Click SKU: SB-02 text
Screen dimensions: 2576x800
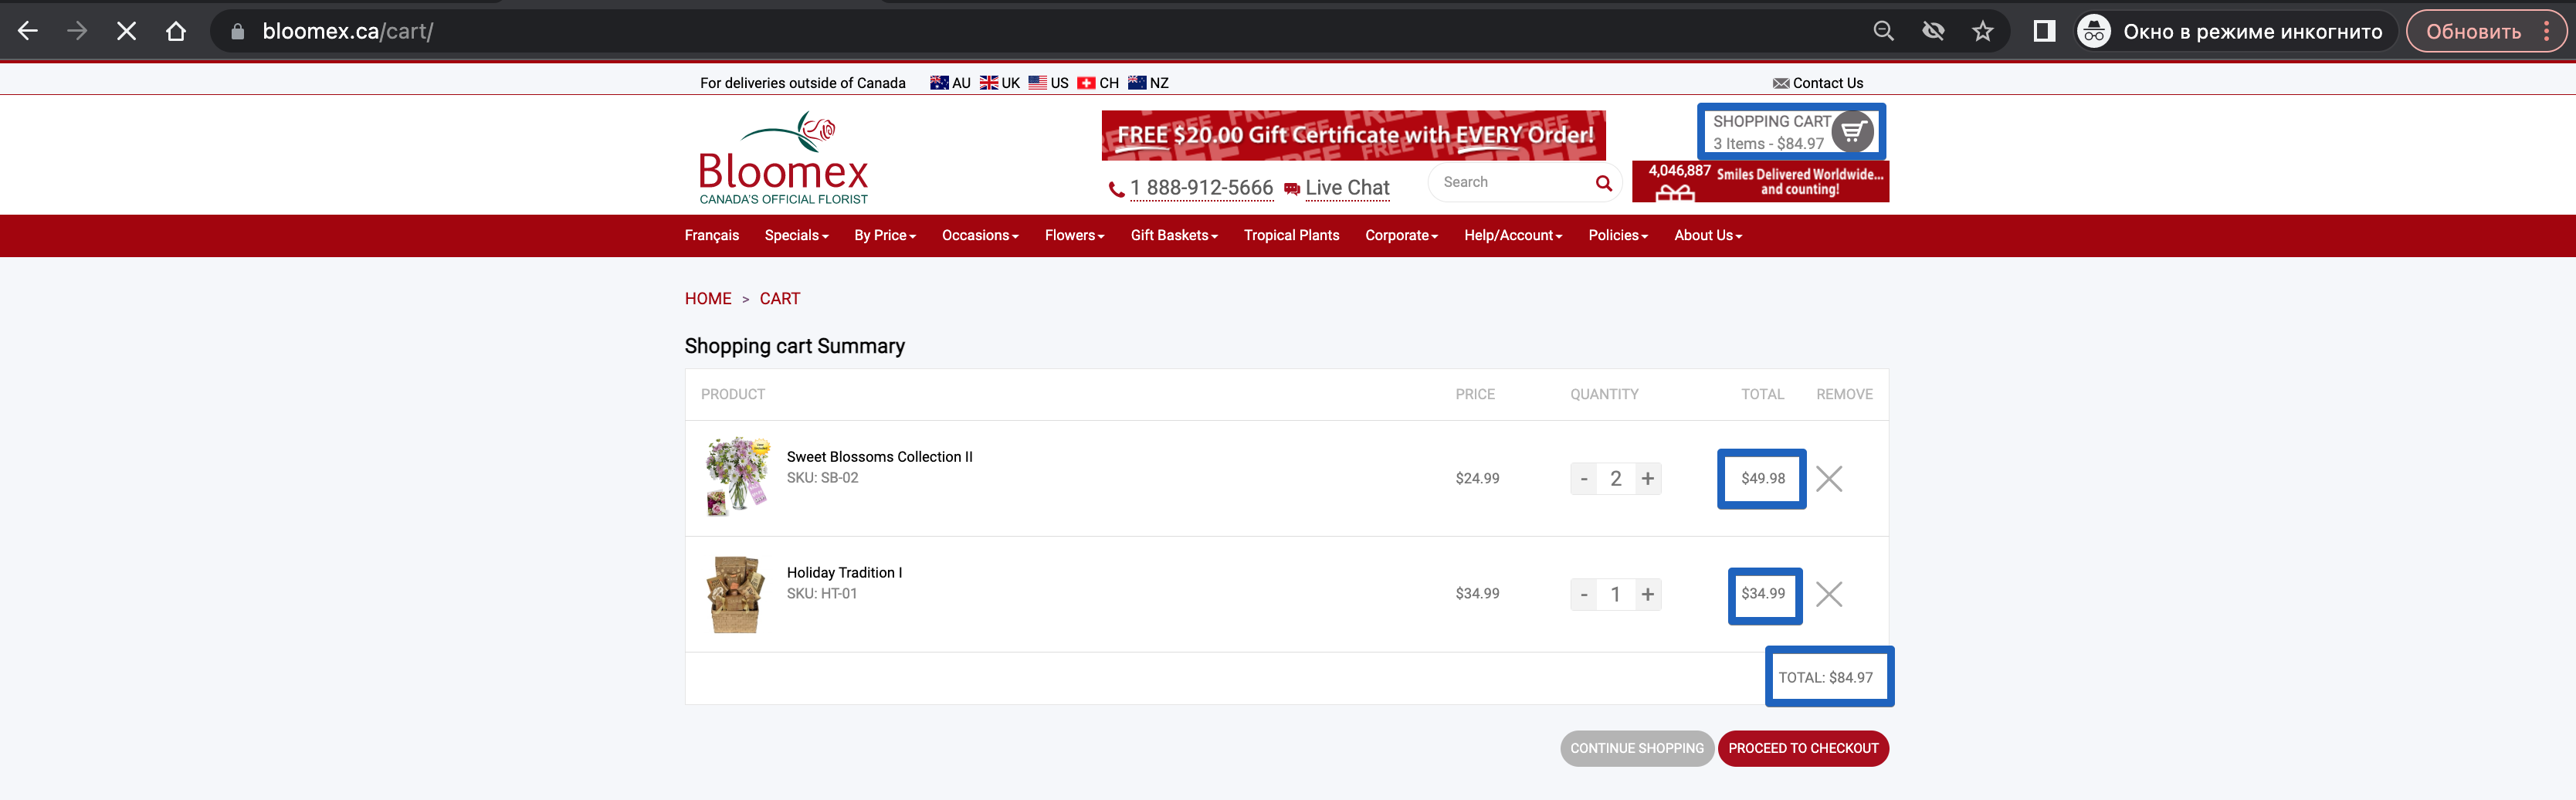pyautogui.click(x=822, y=478)
